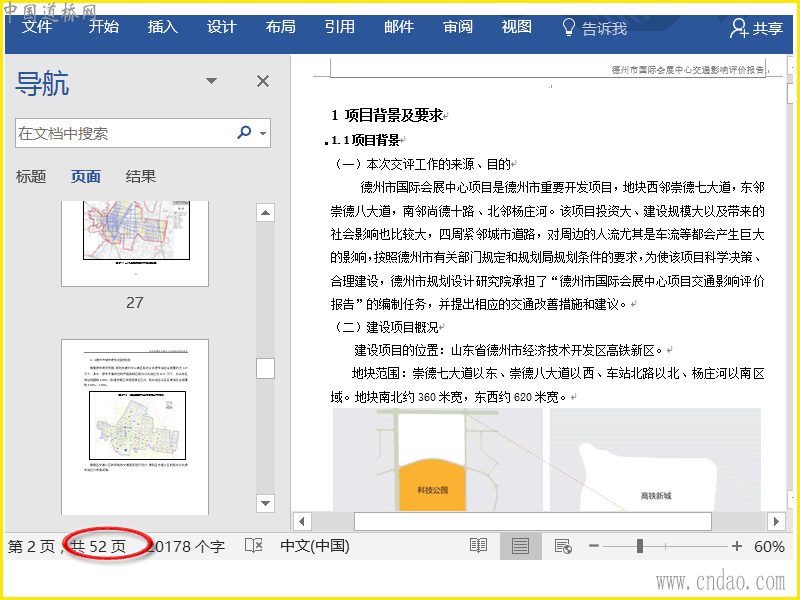Select the page 27 thumbnail
The width and height of the screenshot is (800, 600).
coord(135,242)
